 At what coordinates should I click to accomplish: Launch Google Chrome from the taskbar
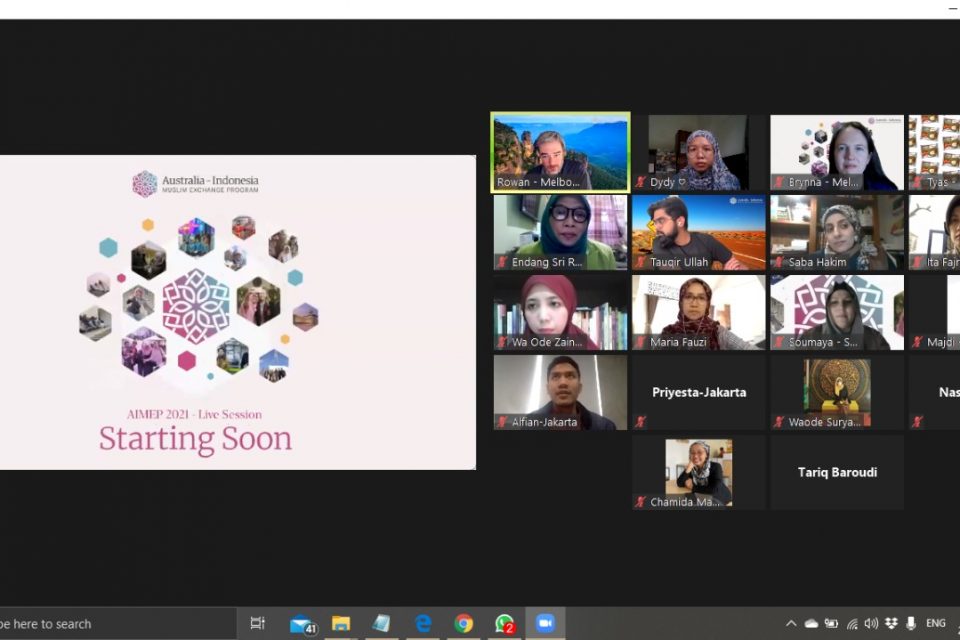[464, 623]
